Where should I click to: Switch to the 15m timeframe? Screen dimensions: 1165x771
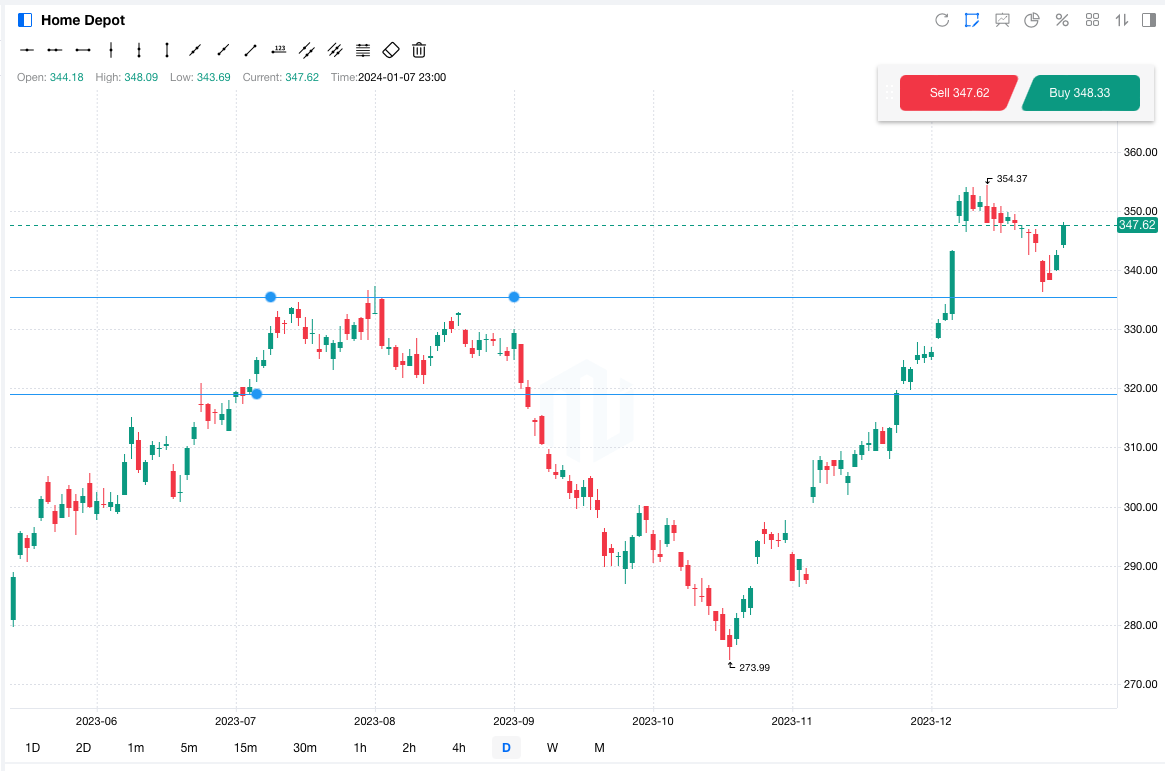click(245, 748)
